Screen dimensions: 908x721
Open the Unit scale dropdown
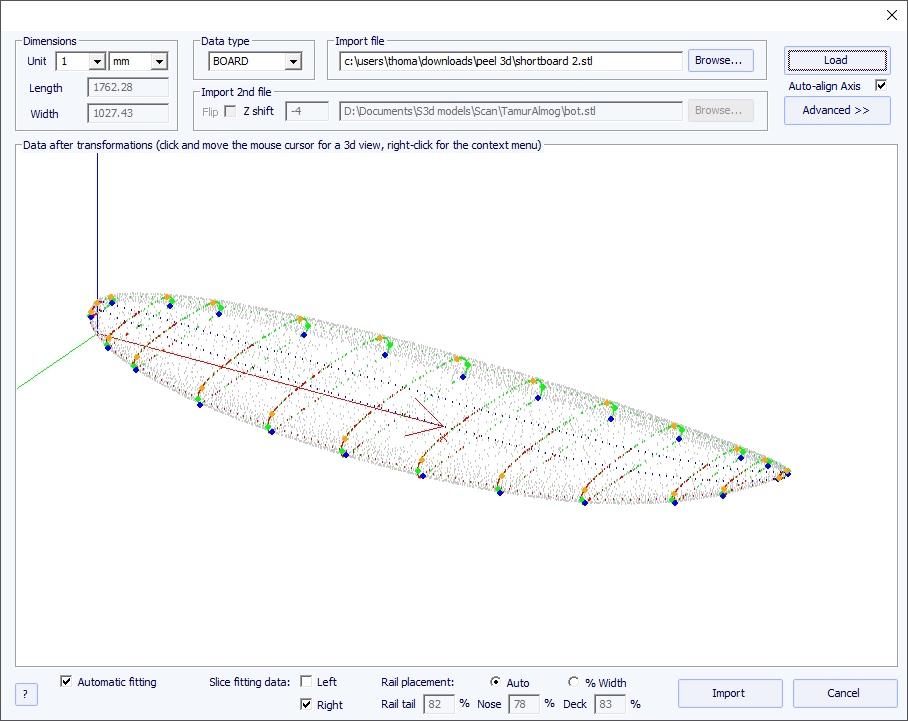coord(96,61)
